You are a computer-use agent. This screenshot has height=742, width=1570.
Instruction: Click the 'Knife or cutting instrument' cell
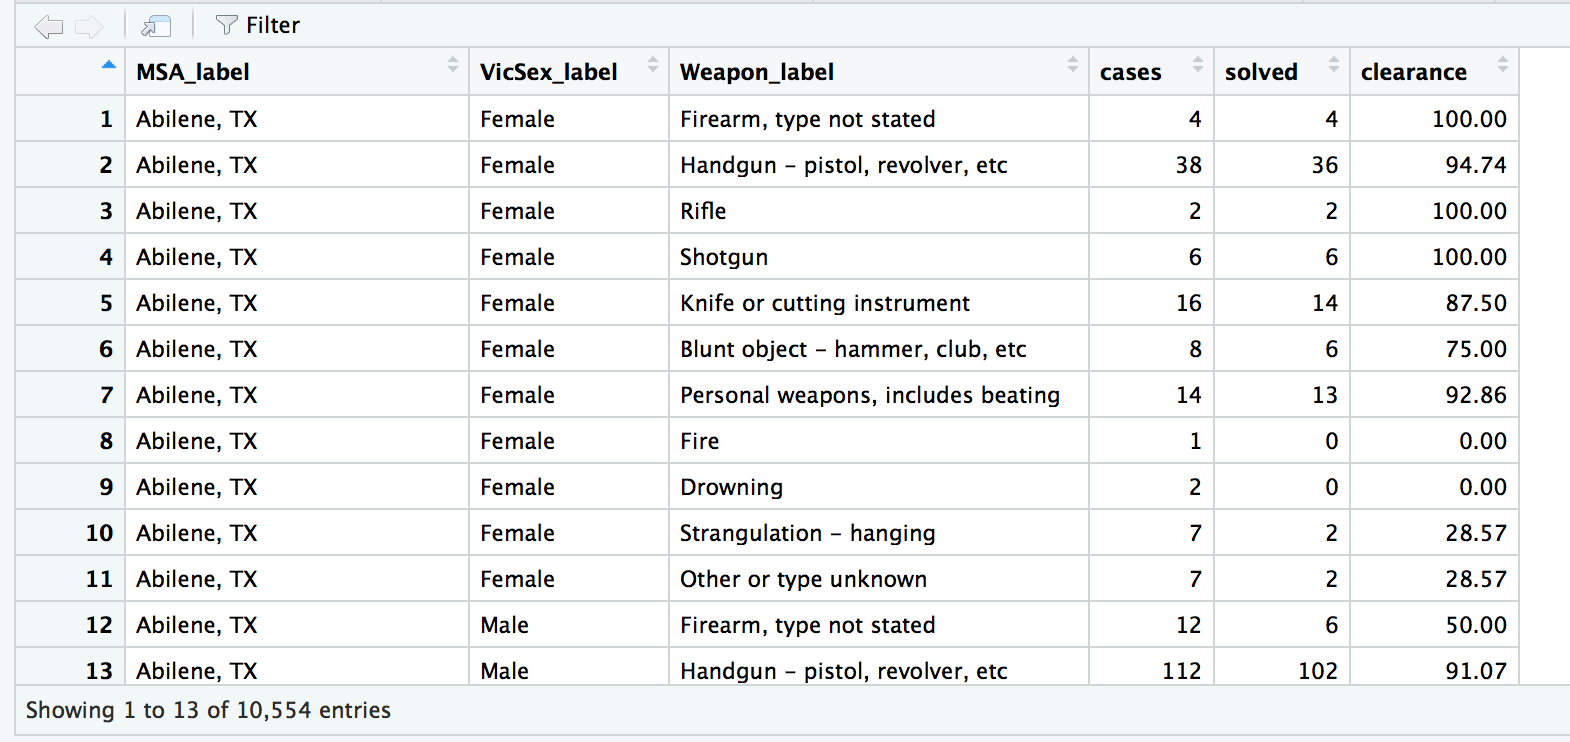[x=825, y=303]
